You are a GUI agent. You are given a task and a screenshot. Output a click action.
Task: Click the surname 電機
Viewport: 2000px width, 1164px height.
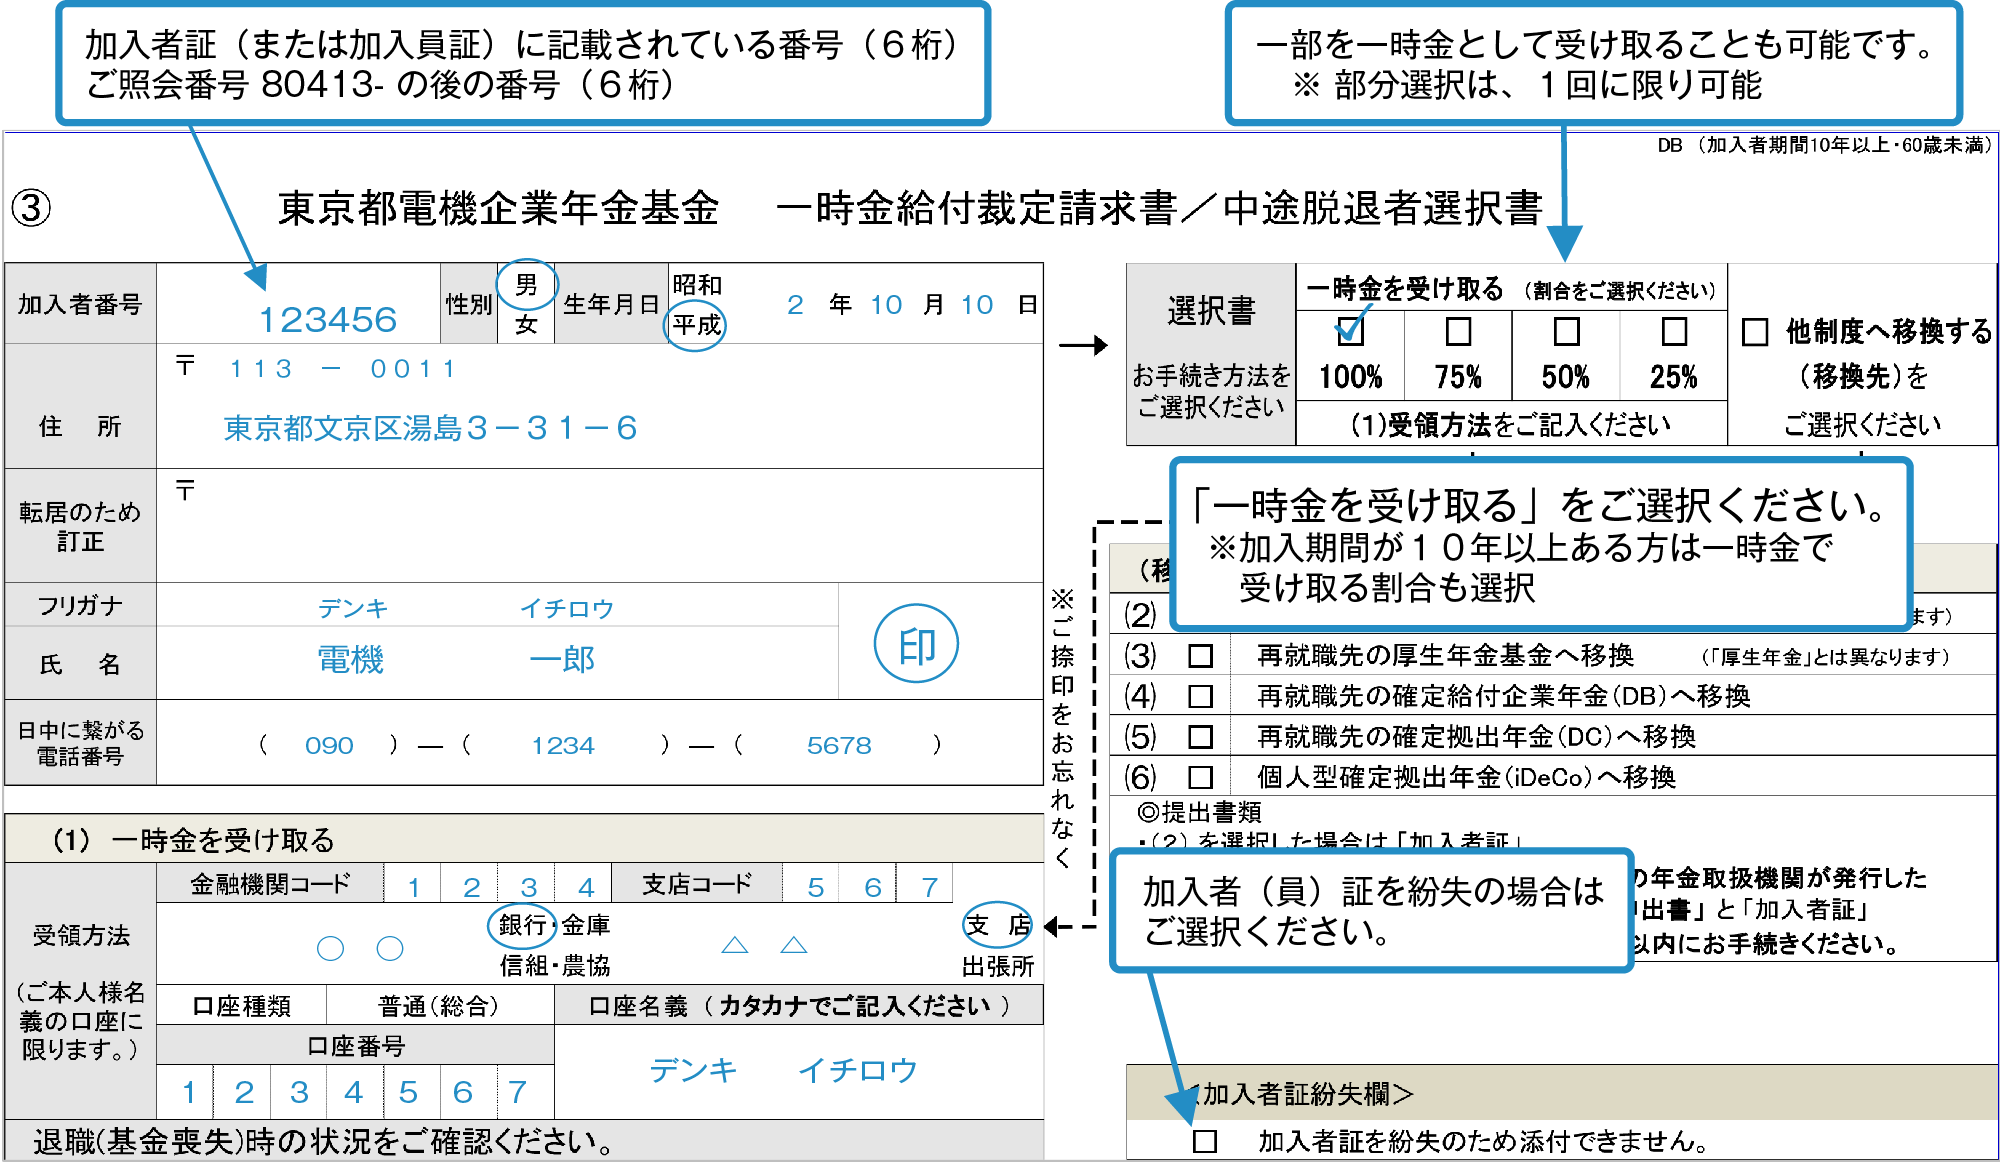[x=351, y=660]
